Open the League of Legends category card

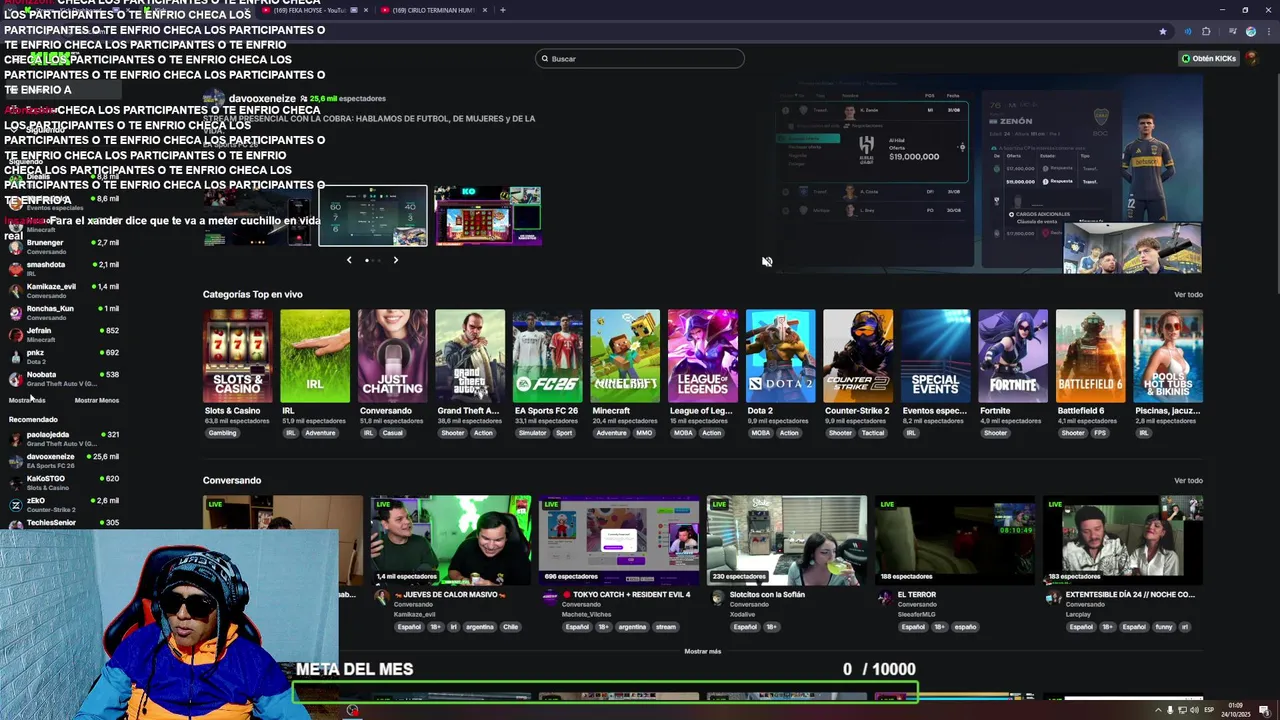click(x=702, y=356)
